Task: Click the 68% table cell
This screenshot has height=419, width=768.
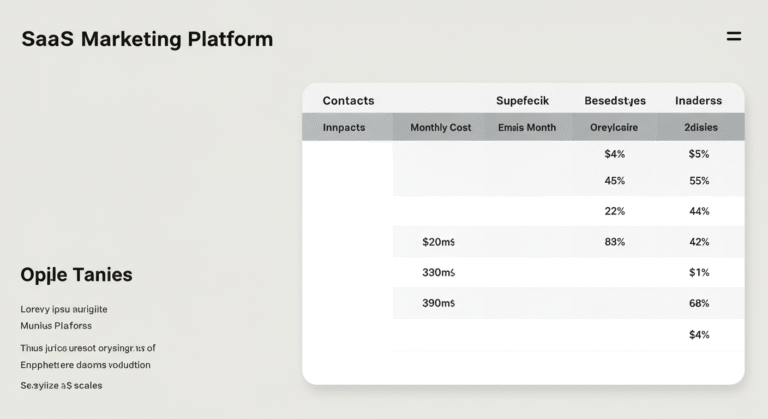Action: tap(699, 303)
